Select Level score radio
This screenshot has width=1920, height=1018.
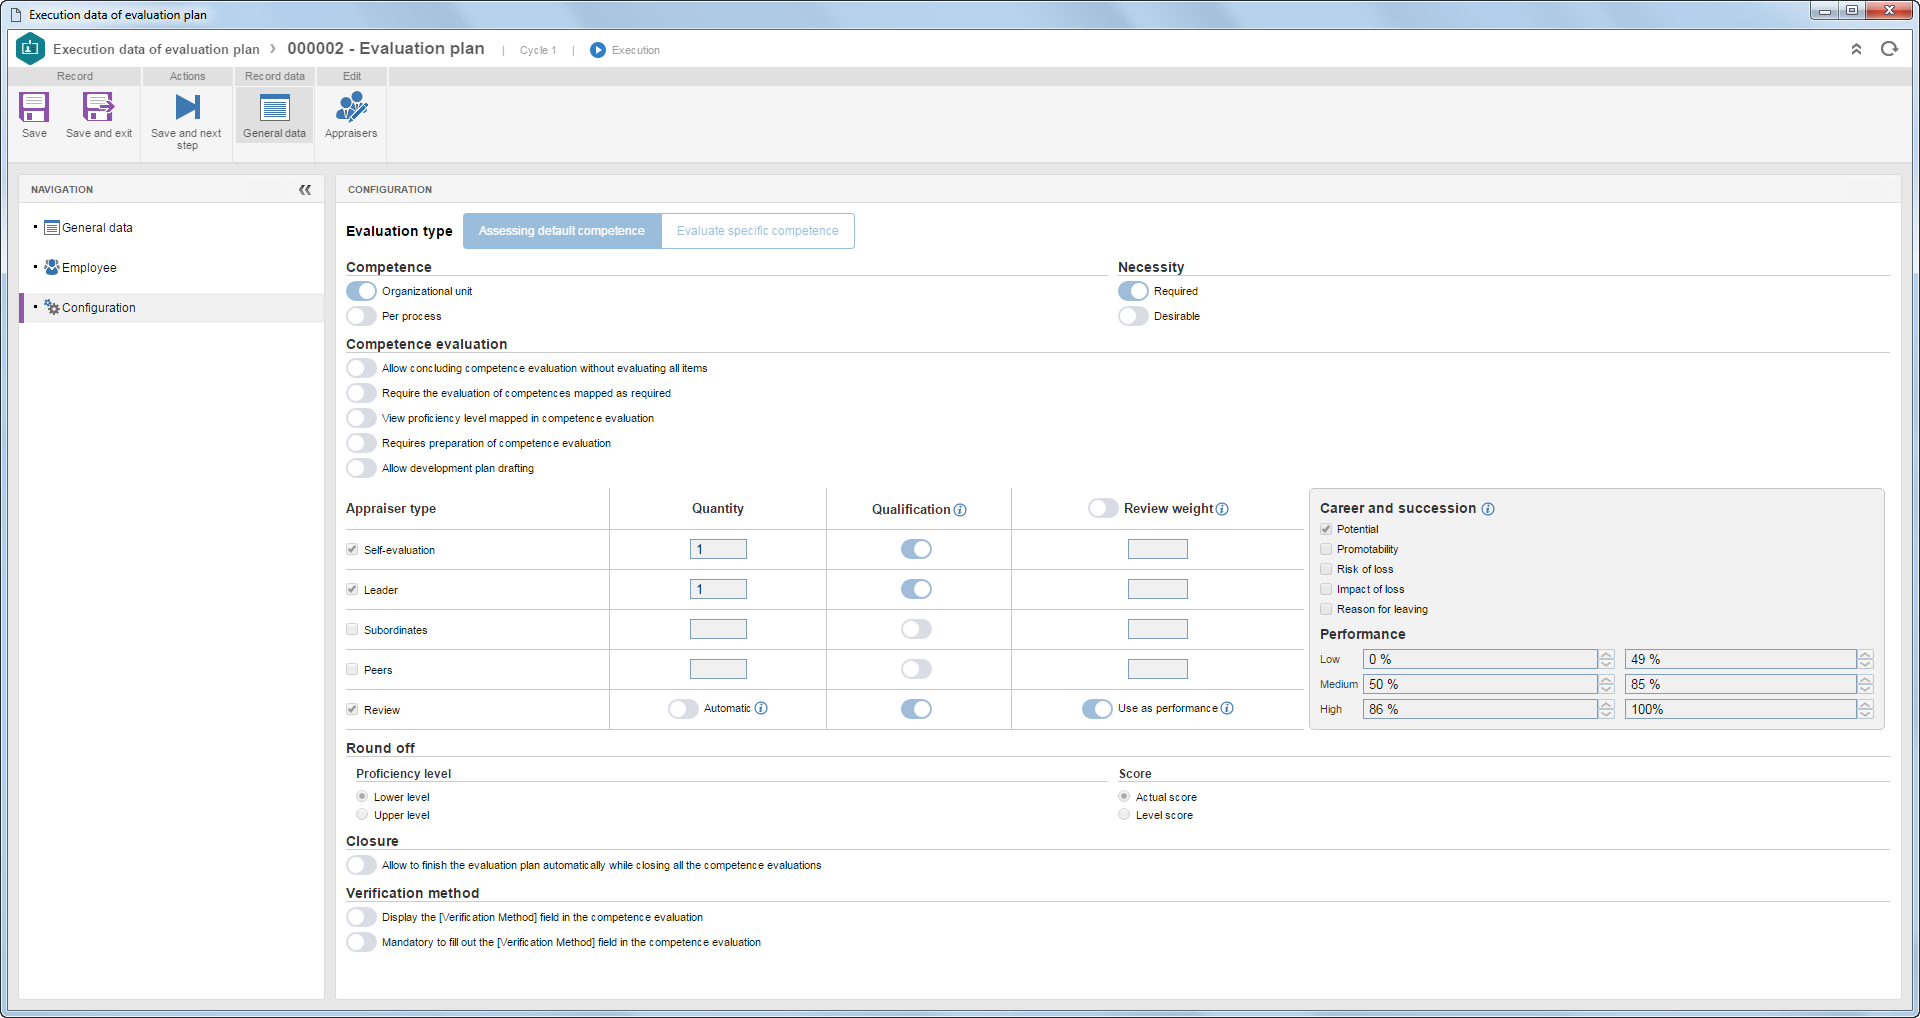click(1124, 815)
